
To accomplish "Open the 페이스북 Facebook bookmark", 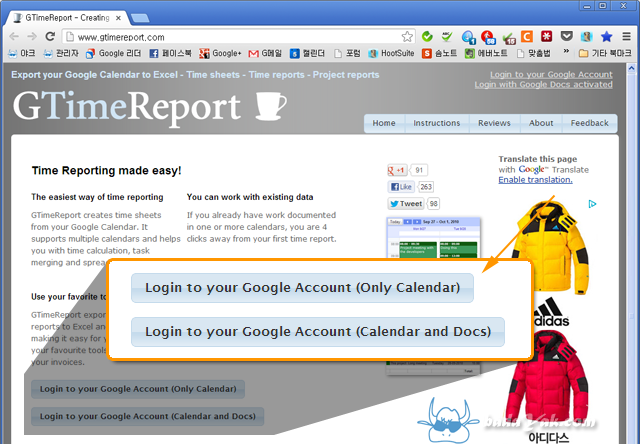I will pyautogui.click(x=170, y=53).
